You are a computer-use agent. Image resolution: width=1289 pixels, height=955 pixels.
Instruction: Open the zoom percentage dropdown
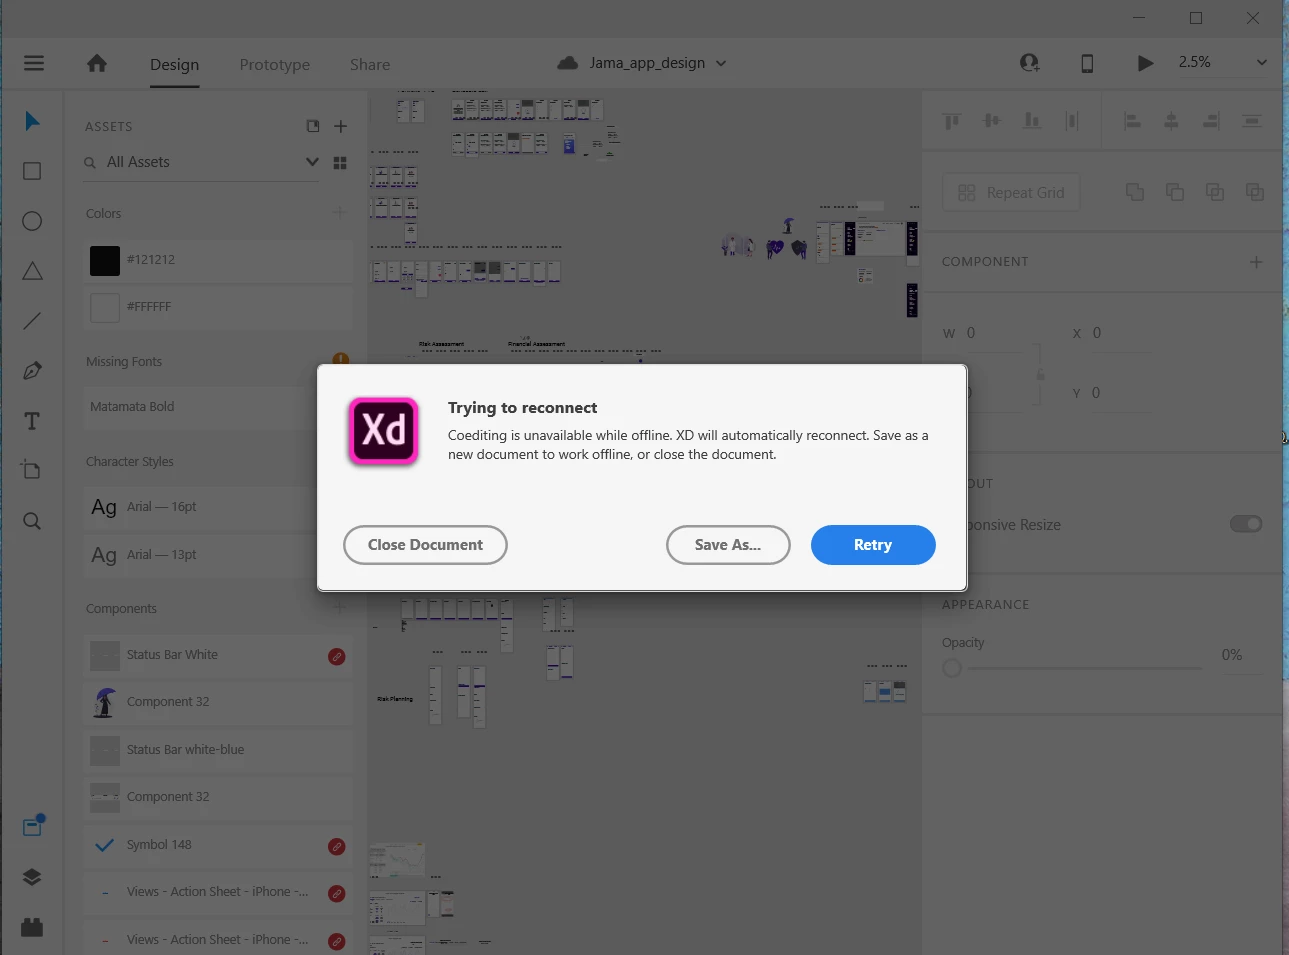tap(1262, 62)
